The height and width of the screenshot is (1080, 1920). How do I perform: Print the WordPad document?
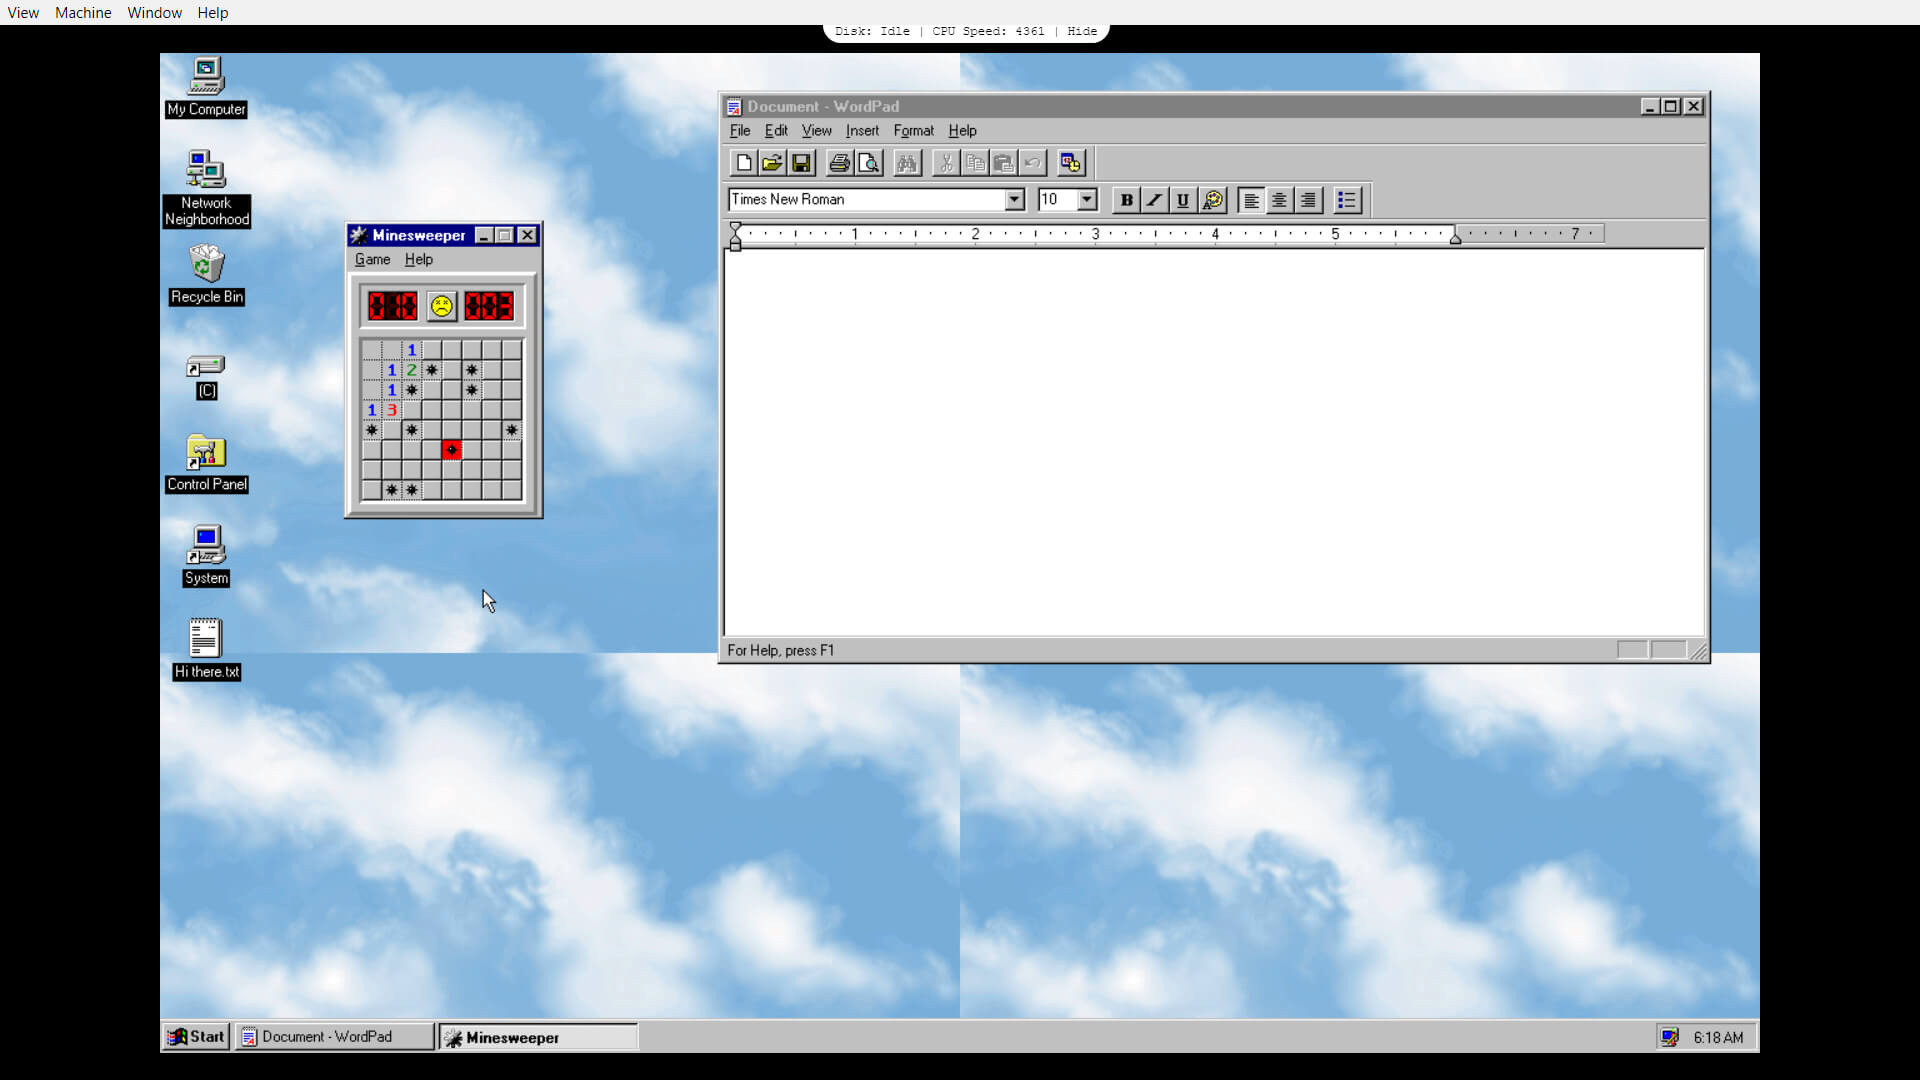point(840,163)
